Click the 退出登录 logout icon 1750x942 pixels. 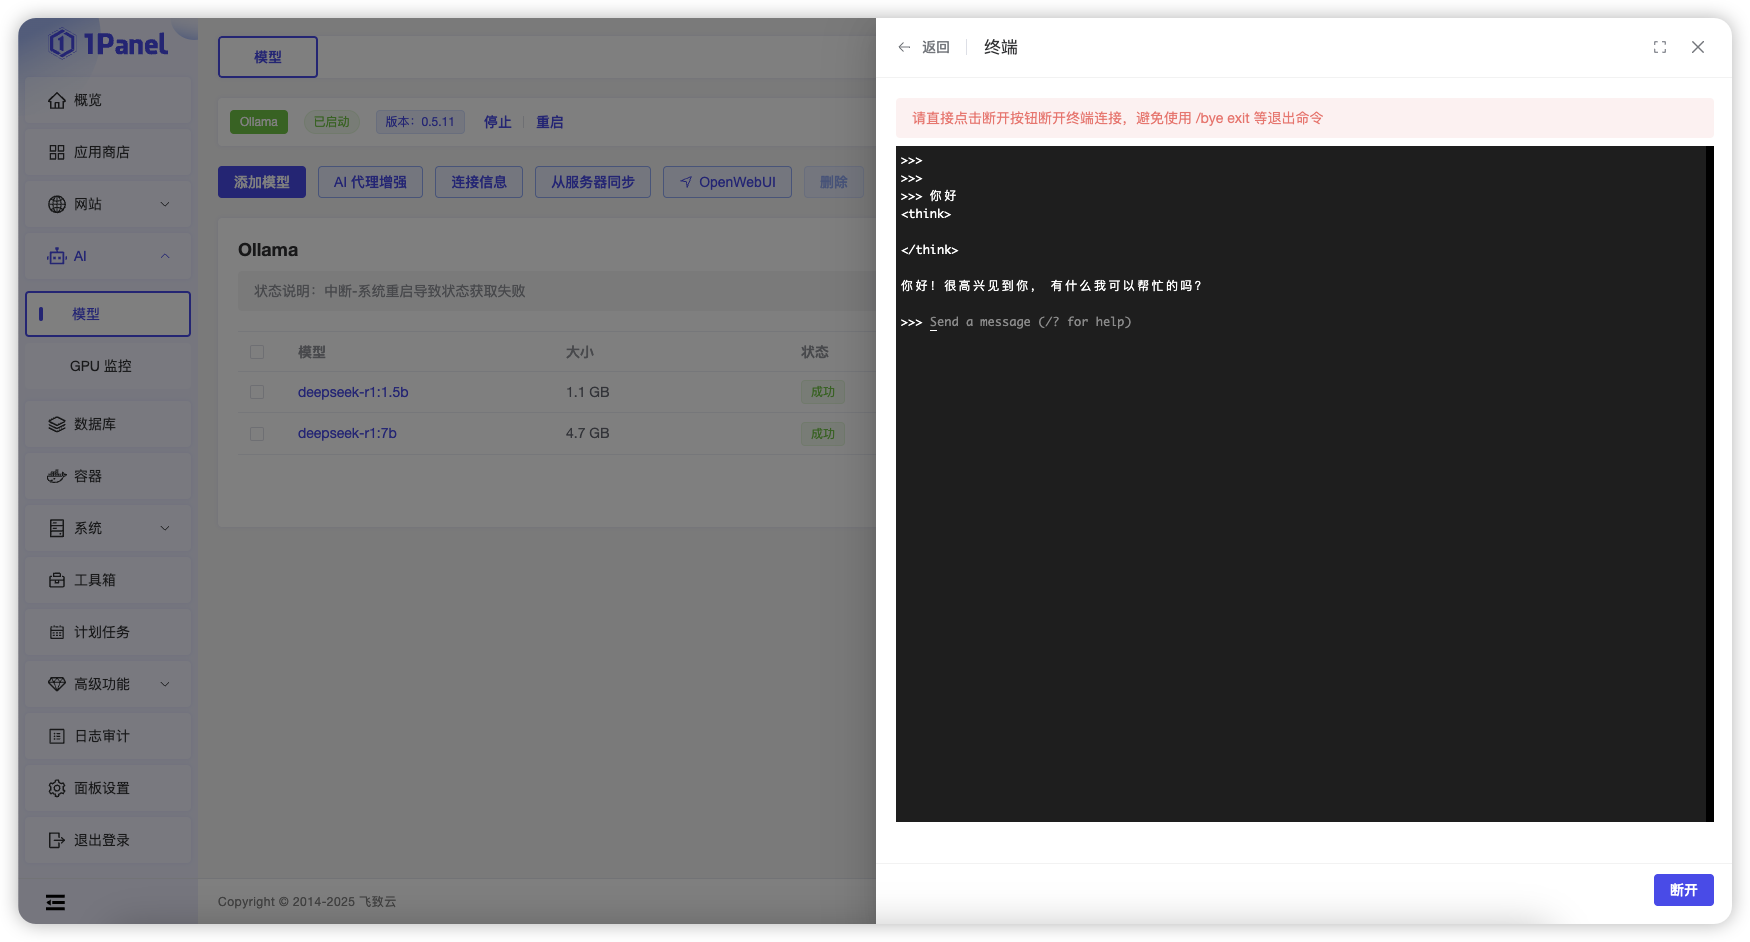coord(57,840)
